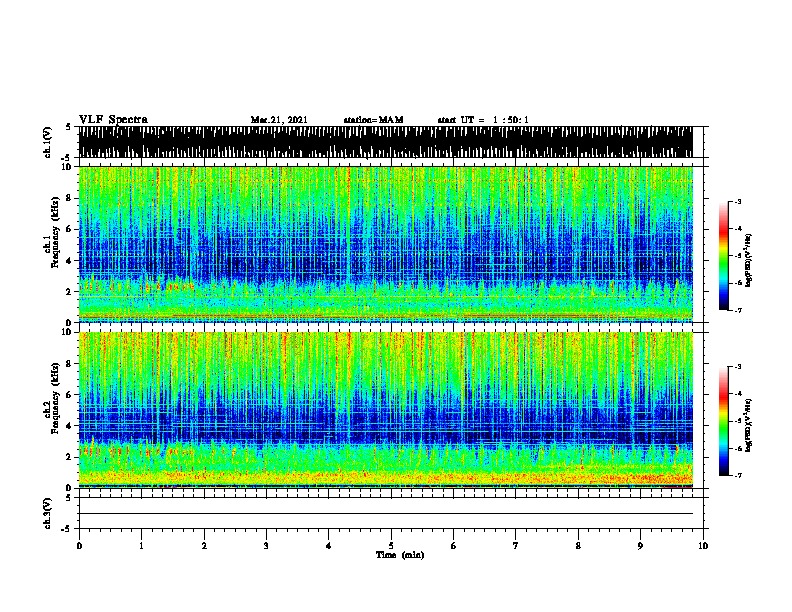Click the final time axis label "10"
The width and height of the screenshot is (792, 612).
coord(703,546)
